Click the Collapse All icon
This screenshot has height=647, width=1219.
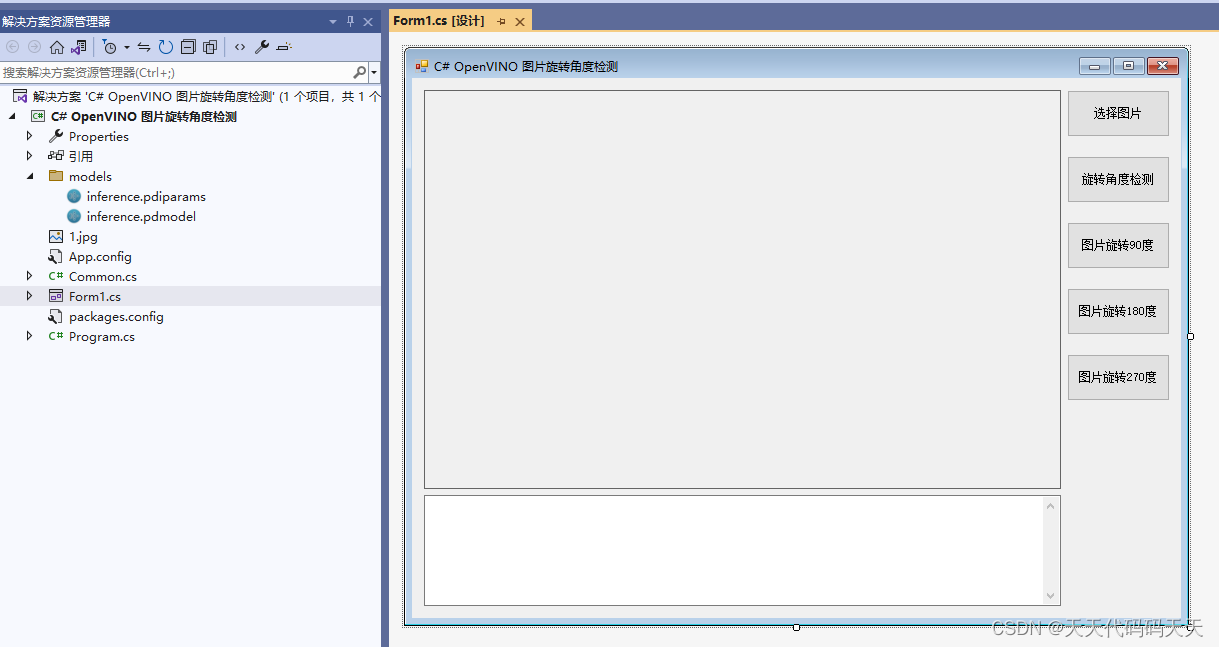[x=188, y=46]
